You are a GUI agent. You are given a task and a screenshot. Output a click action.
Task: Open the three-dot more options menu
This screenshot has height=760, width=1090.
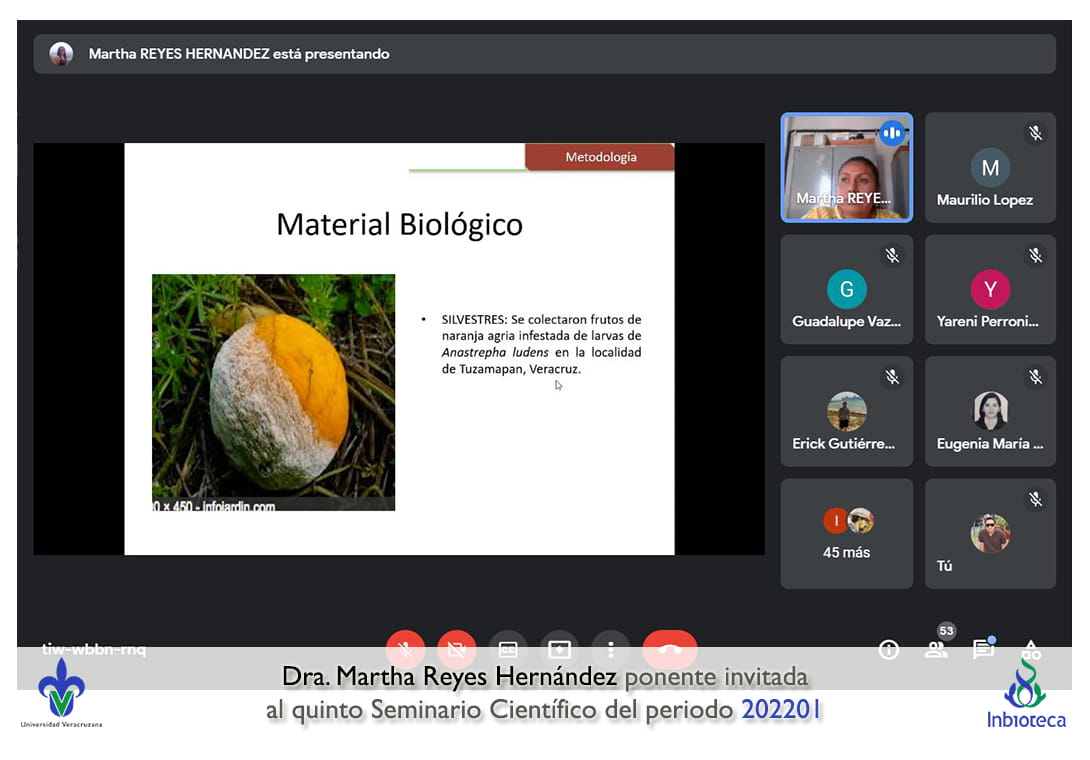610,649
